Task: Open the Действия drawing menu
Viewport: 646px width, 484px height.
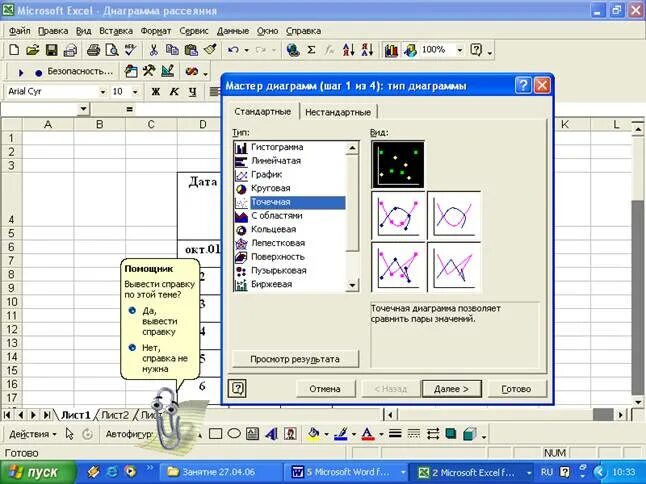Action: click(x=32, y=434)
